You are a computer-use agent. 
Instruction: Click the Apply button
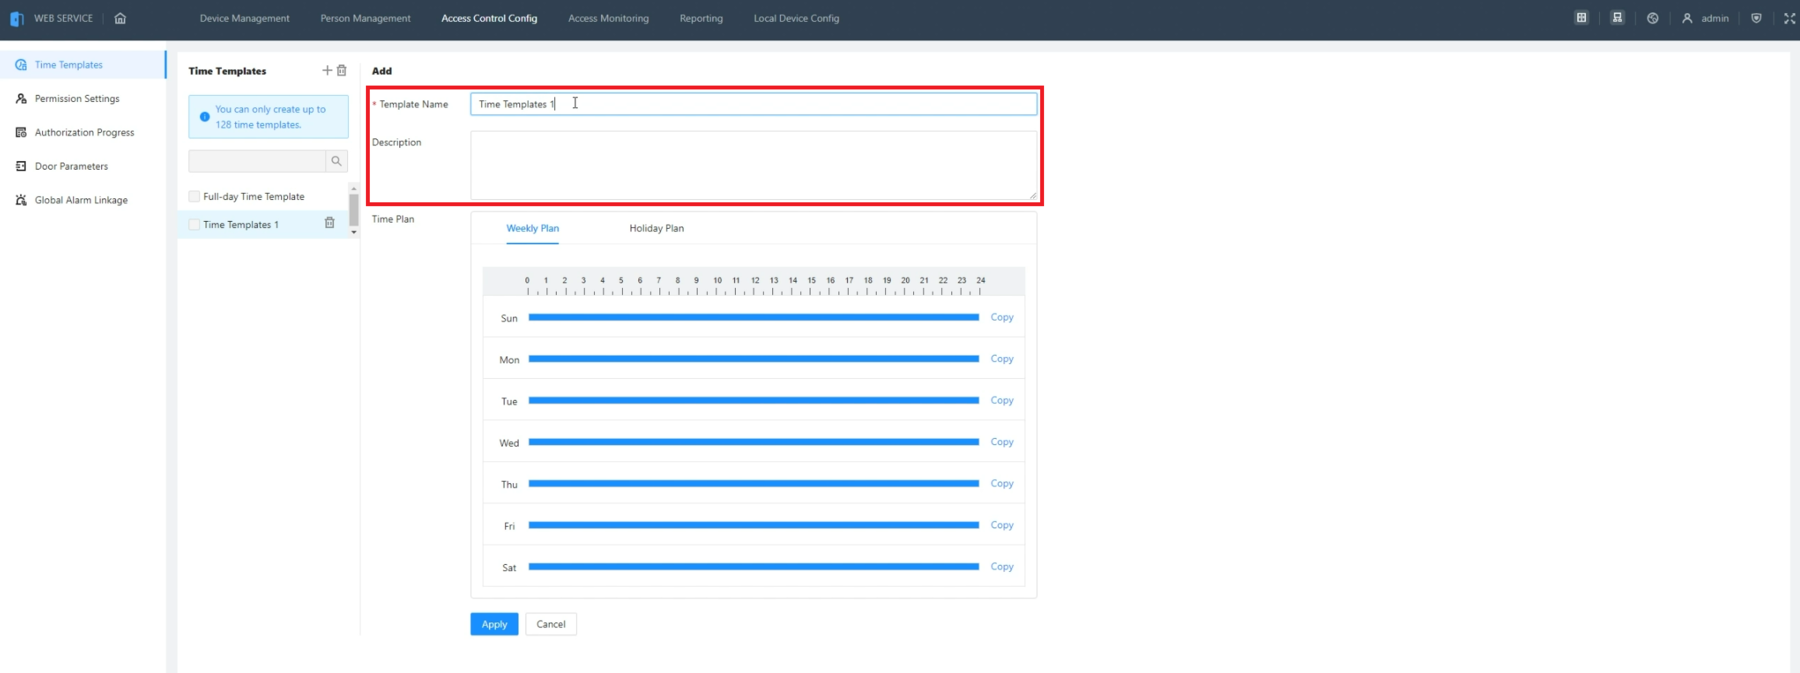(x=494, y=624)
